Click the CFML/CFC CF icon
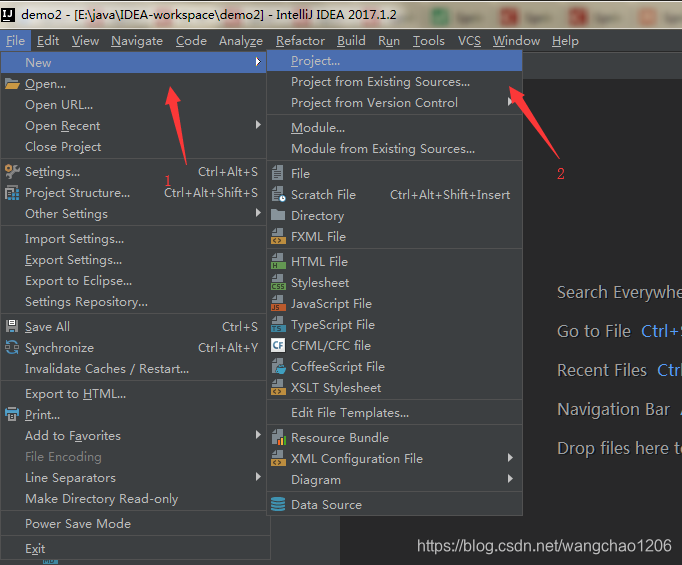This screenshot has height=565, width=682. [278, 345]
